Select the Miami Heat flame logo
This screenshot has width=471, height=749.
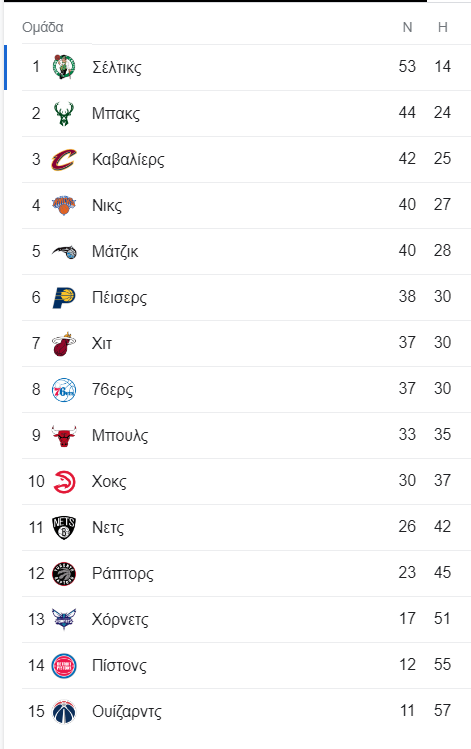click(x=64, y=343)
